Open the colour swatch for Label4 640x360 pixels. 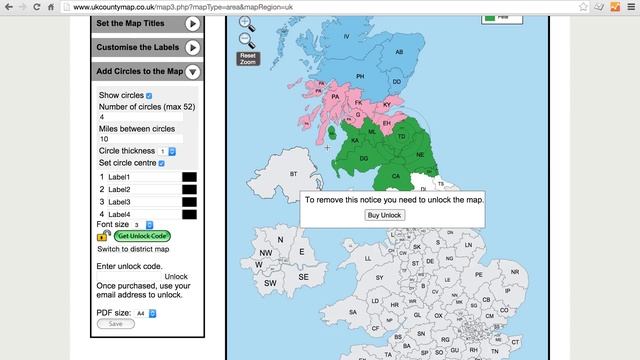(x=189, y=214)
